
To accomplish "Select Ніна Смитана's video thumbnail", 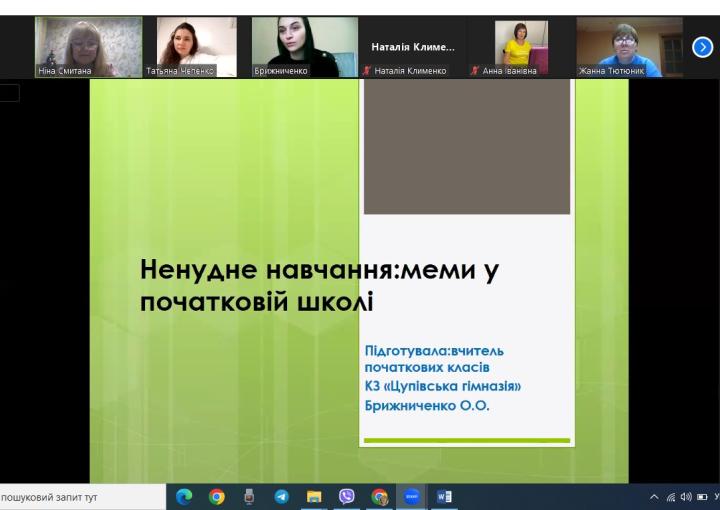I will point(88,45).
